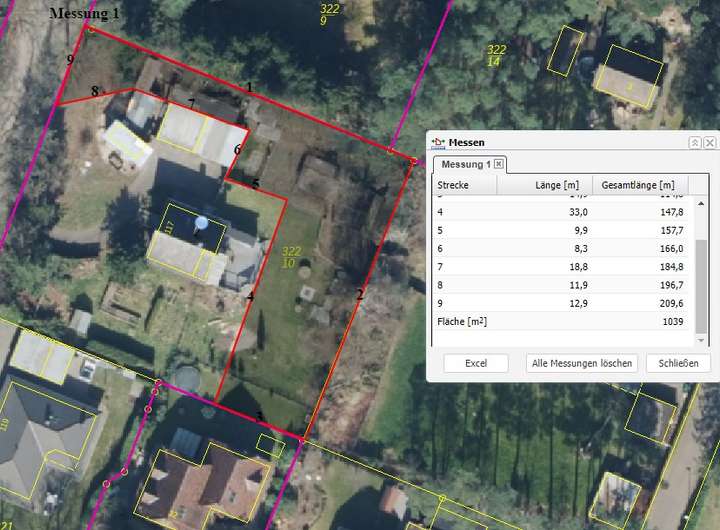The height and width of the screenshot is (530, 720).
Task: Select the Messung 1 tab
Action: pyautogui.click(x=466, y=164)
